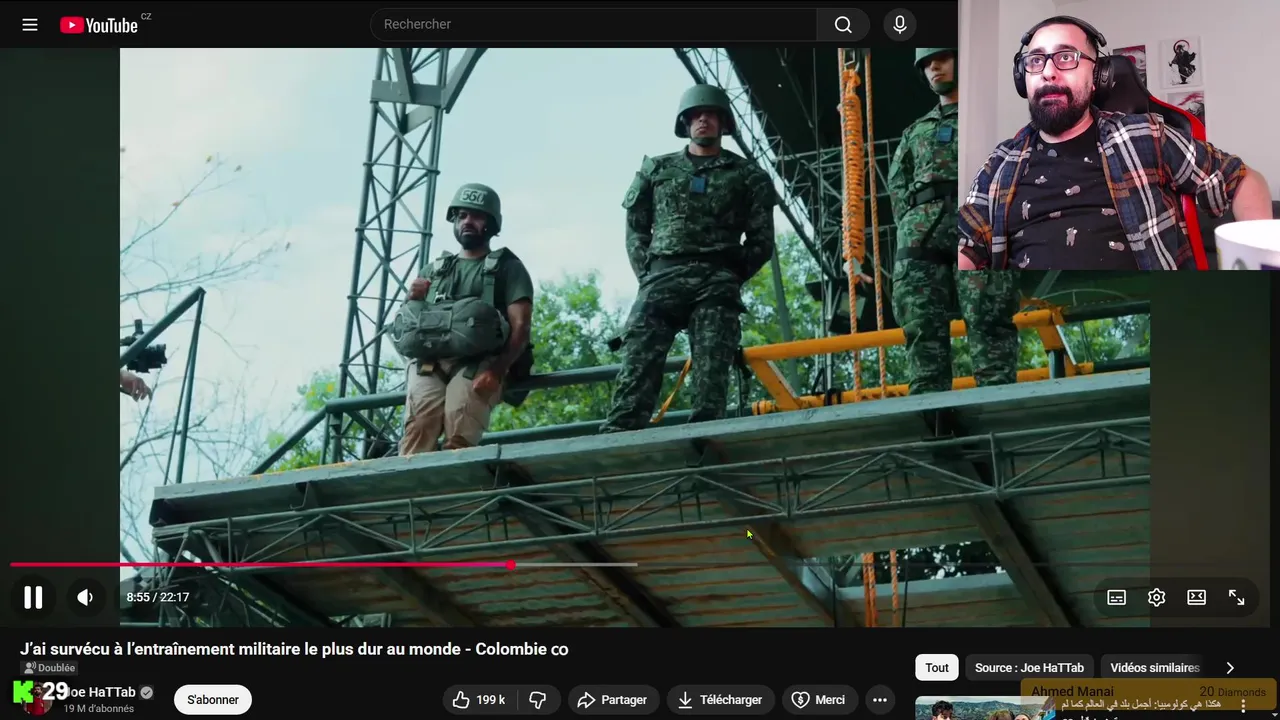This screenshot has width=1280, height=720.
Task: Click the playhead dot on the progress bar
Action: [511, 565]
